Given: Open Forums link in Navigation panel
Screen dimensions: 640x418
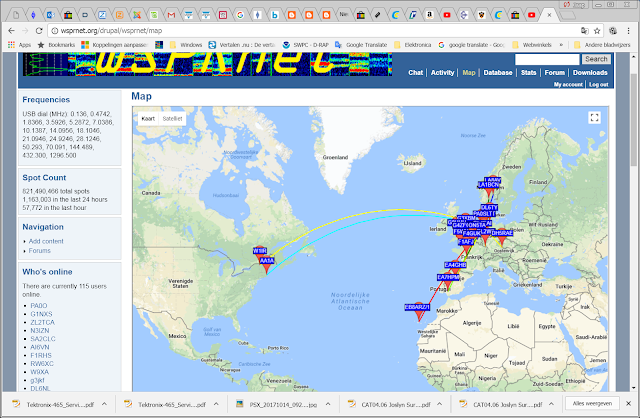Looking at the screenshot, I should coord(40,251).
